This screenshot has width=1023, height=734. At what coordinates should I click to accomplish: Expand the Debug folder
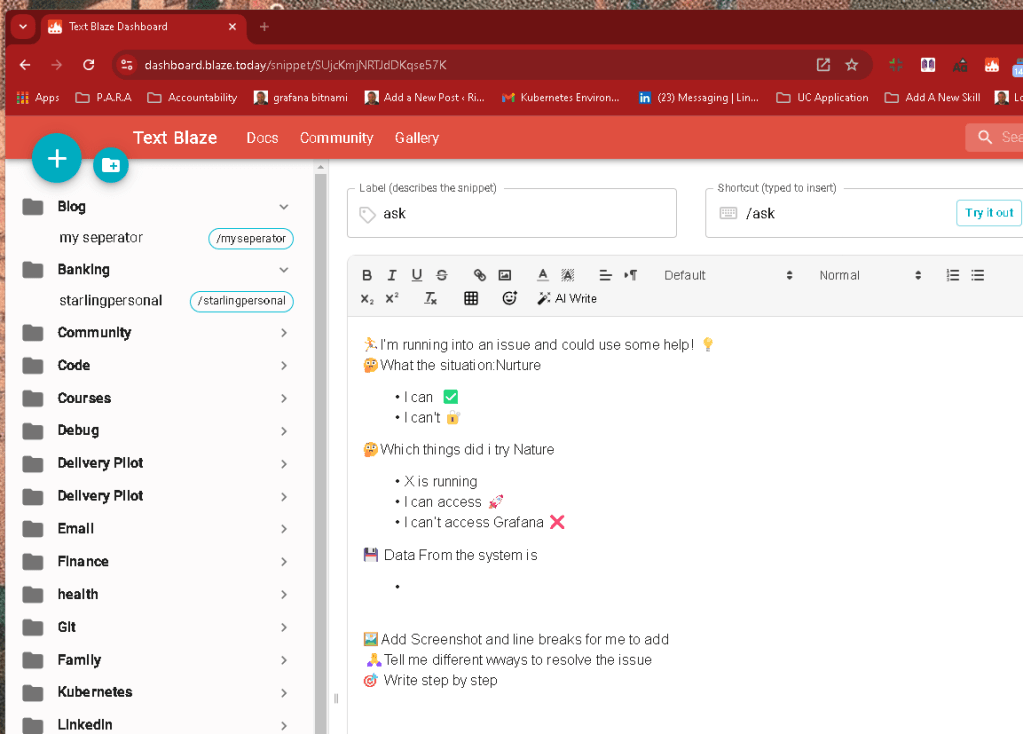(x=284, y=431)
